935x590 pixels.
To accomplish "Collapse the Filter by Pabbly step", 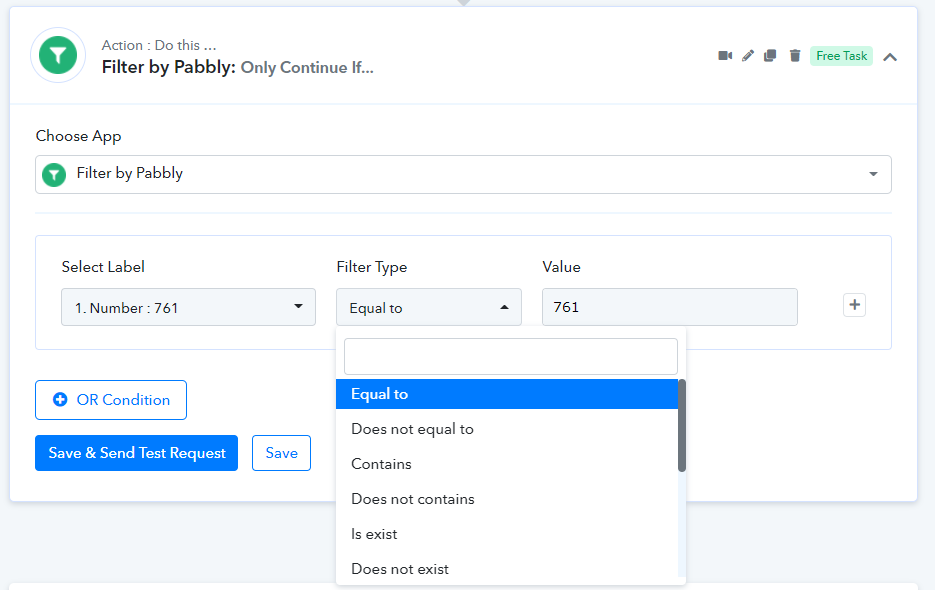I will tap(890, 57).
